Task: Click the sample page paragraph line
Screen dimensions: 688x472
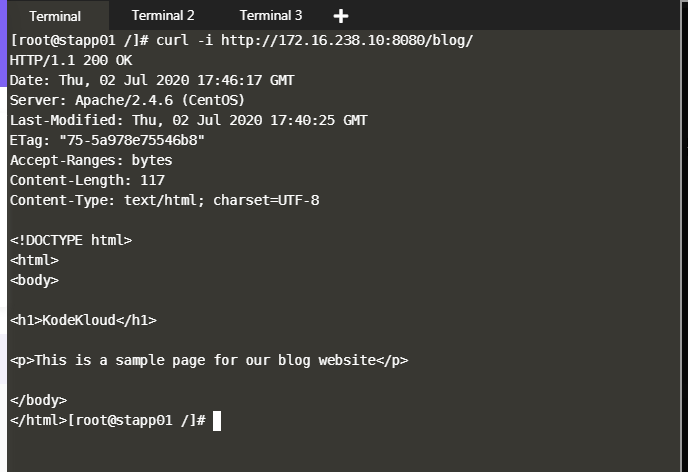Action: click(209, 360)
